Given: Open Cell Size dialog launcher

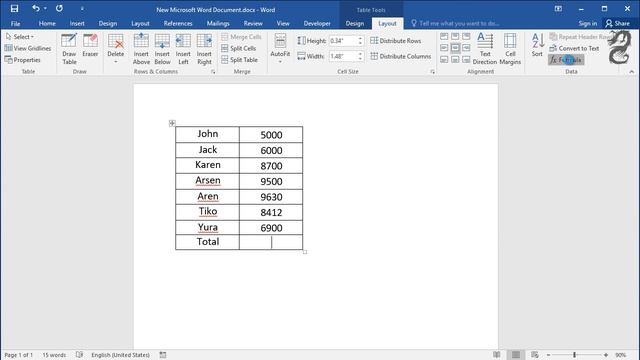Looking at the screenshot, I should click(432, 72).
